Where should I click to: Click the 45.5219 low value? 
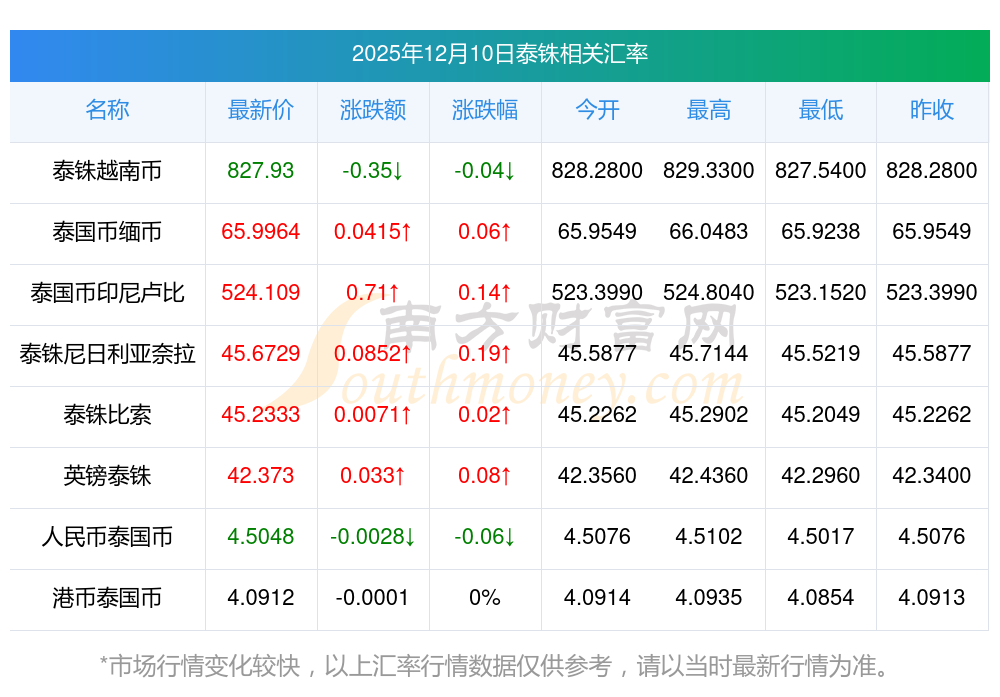click(821, 353)
